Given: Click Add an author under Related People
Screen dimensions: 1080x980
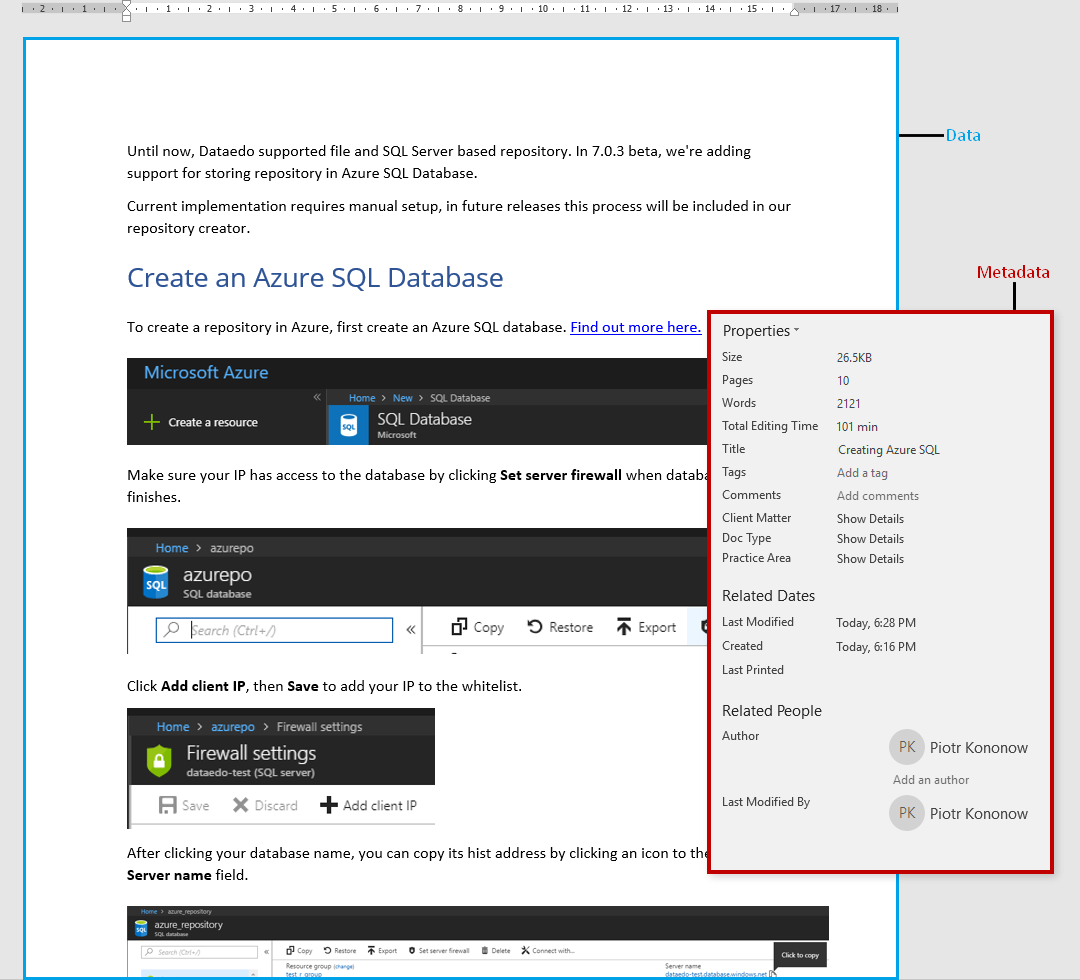Looking at the screenshot, I should point(931,780).
